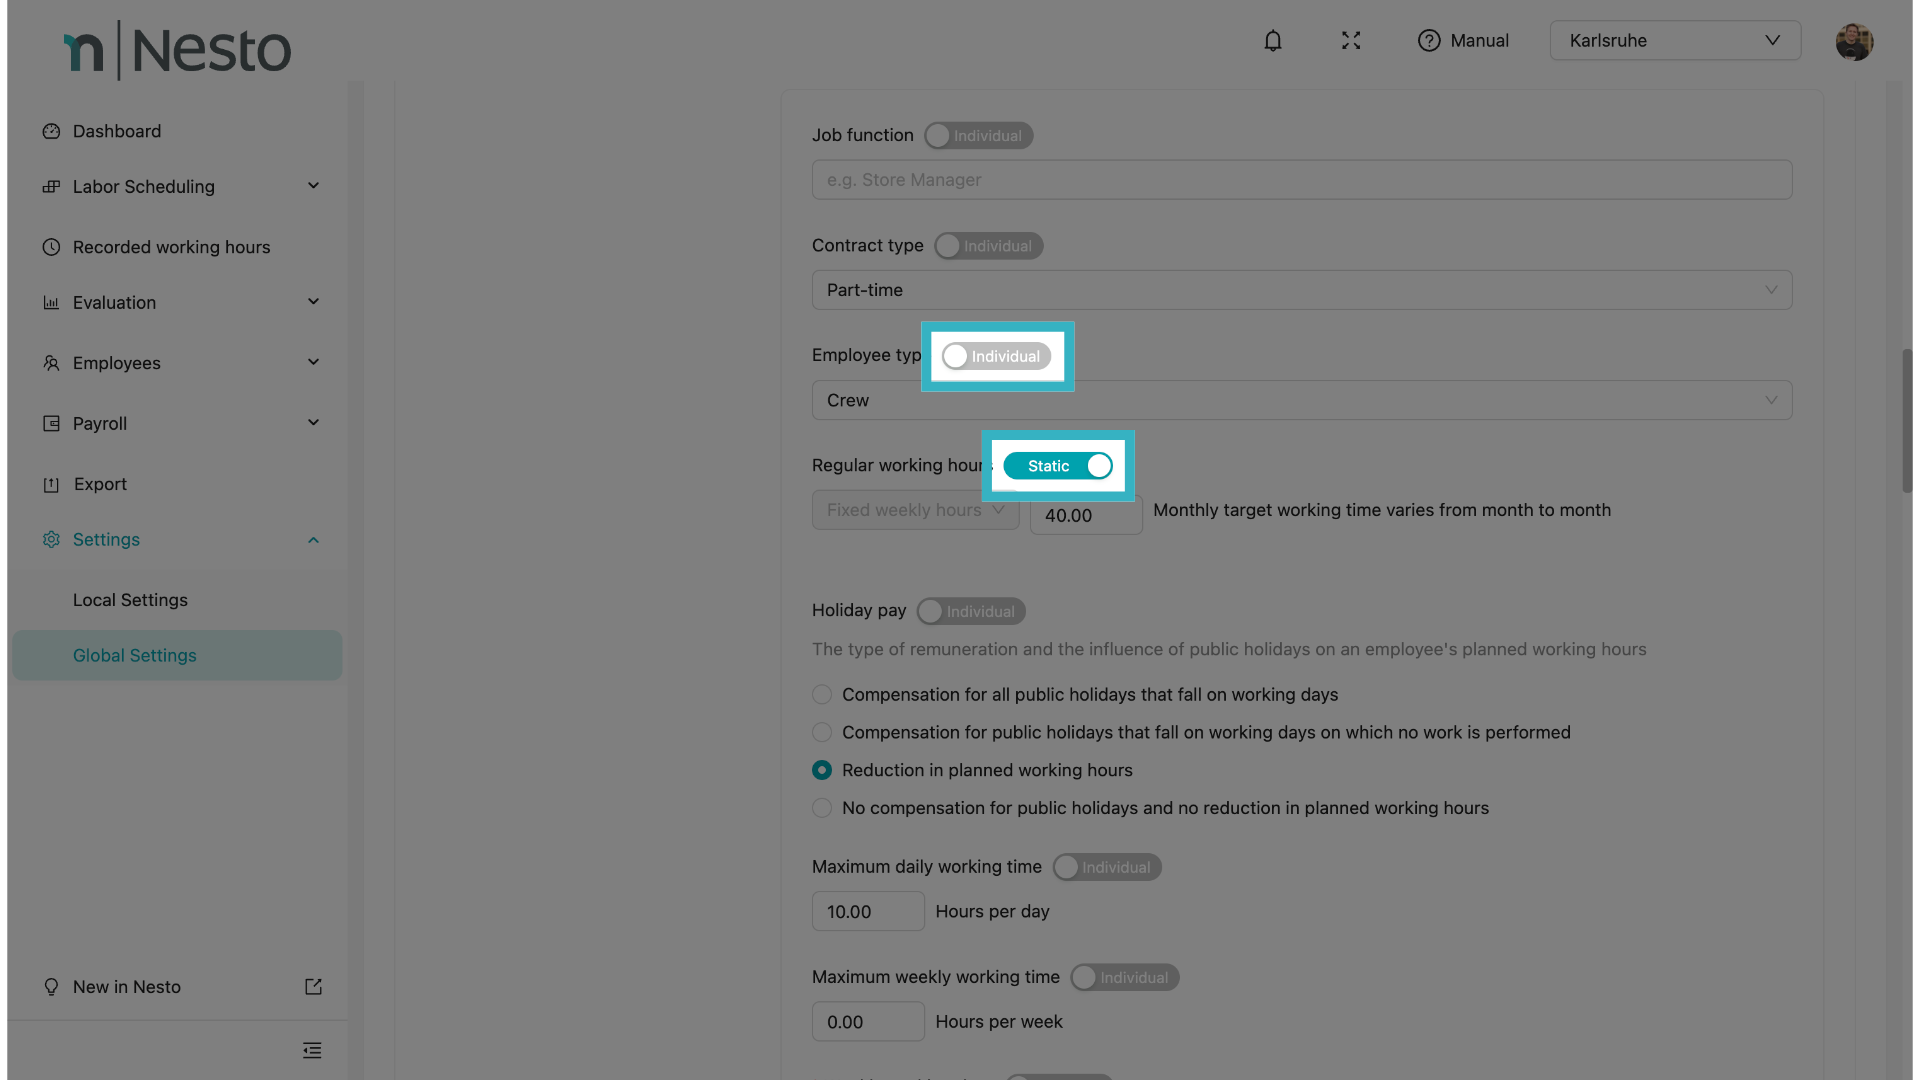Click the Export icon in sidebar

pos(51,485)
